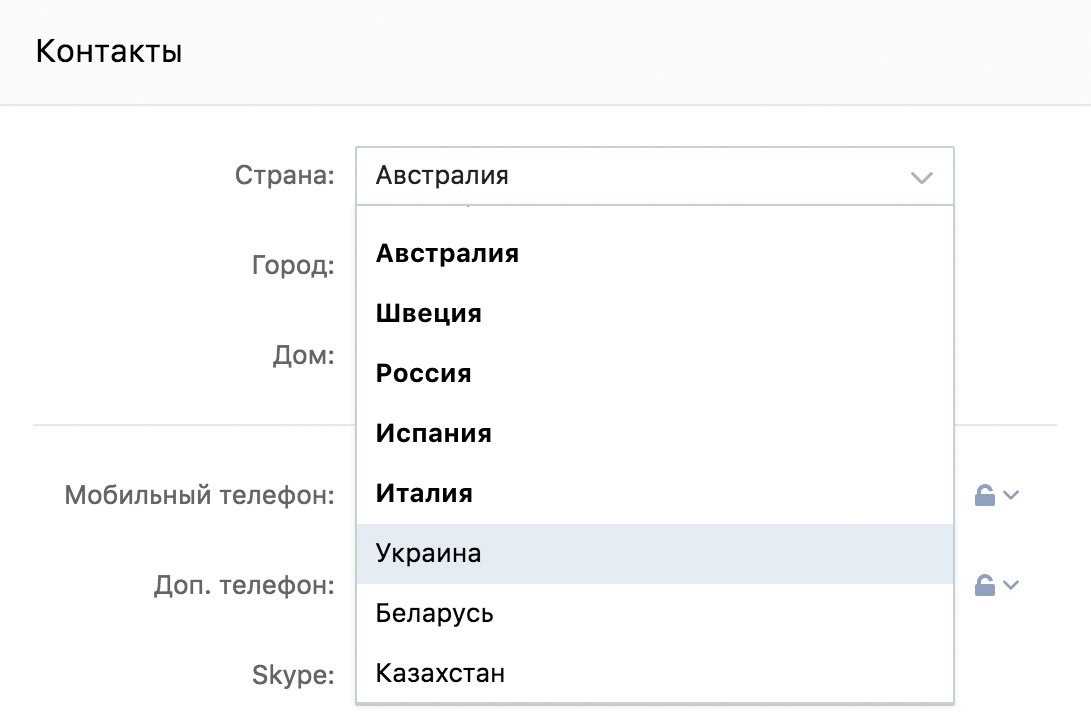Select the highlighted Украина option
This screenshot has height=724, width=1091.
[429, 554]
